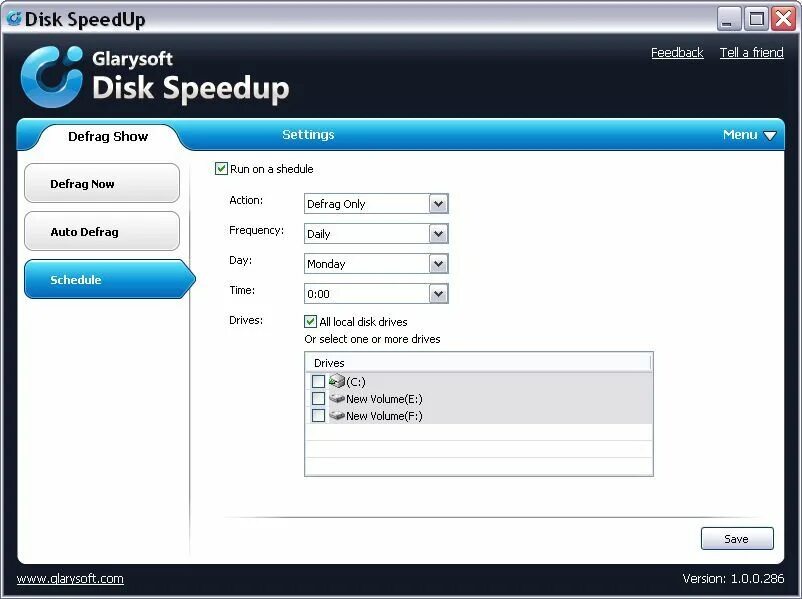Expand the Menu dropdown
The width and height of the screenshot is (802, 599).
click(x=749, y=135)
